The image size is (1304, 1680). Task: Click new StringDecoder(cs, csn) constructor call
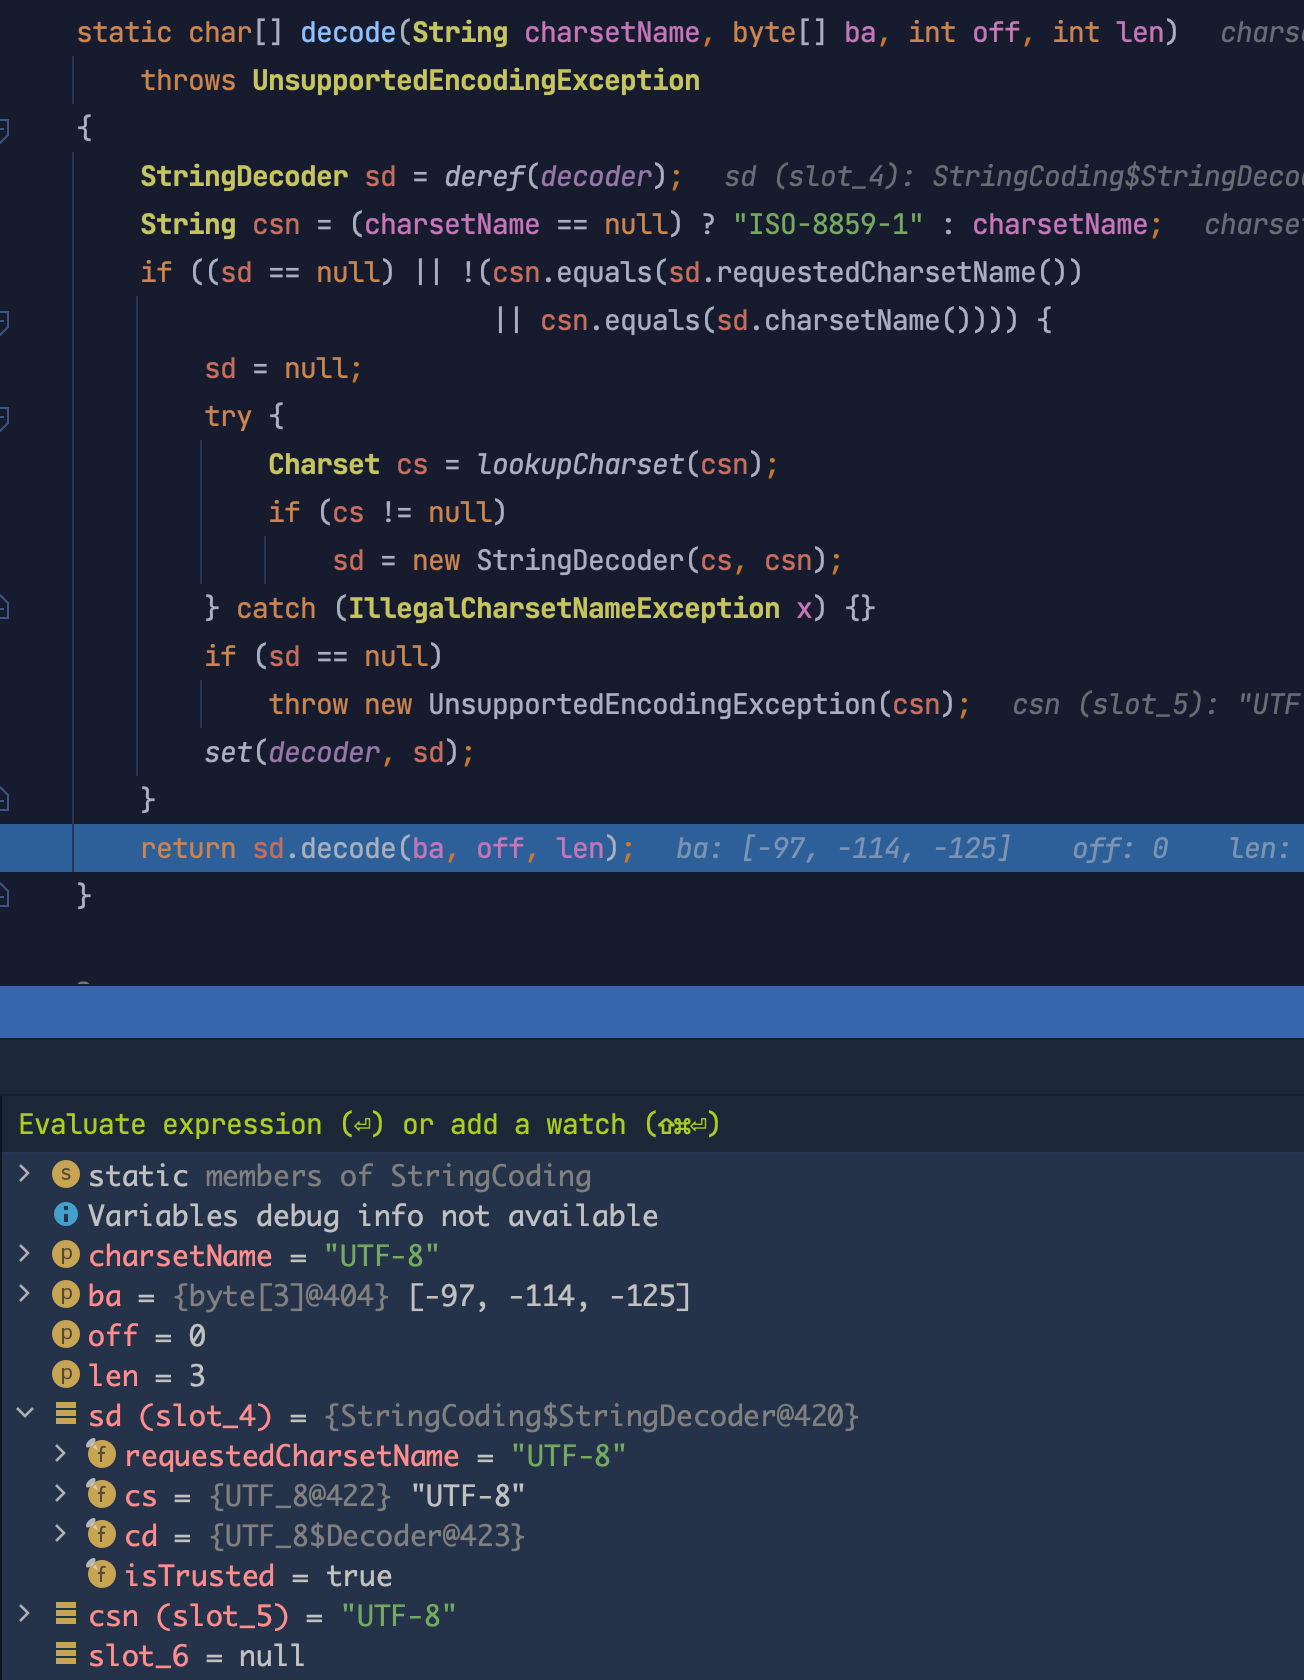coord(620,560)
